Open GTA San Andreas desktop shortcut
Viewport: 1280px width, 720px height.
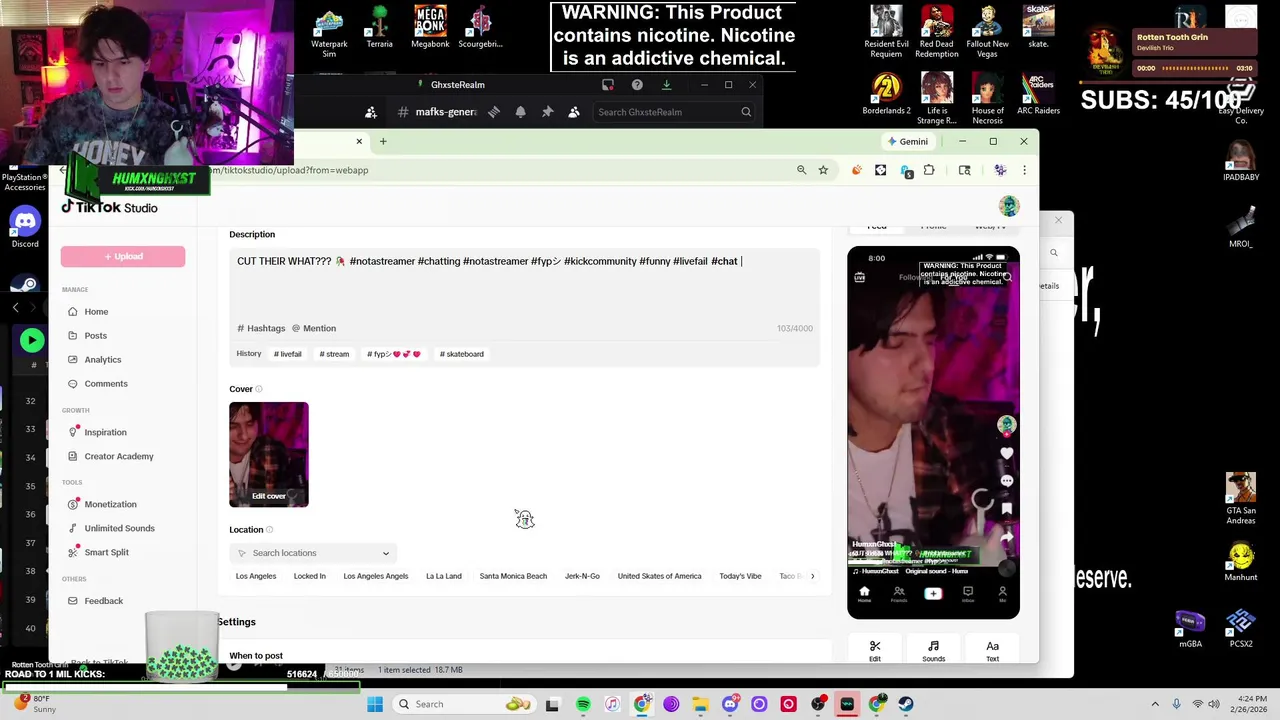pyautogui.click(x=1241, y=498)
